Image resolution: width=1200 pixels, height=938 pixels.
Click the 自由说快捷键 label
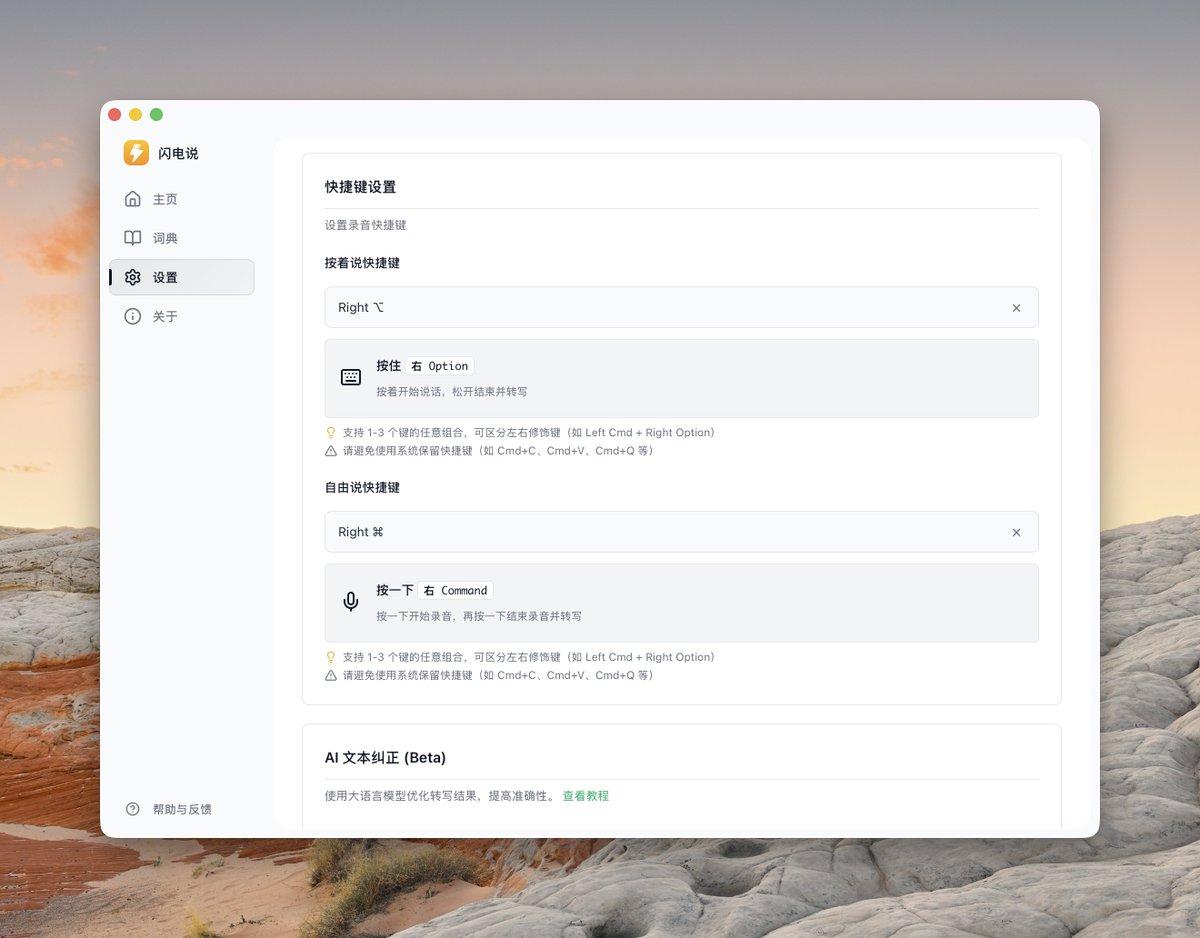[x=362, y=487]
